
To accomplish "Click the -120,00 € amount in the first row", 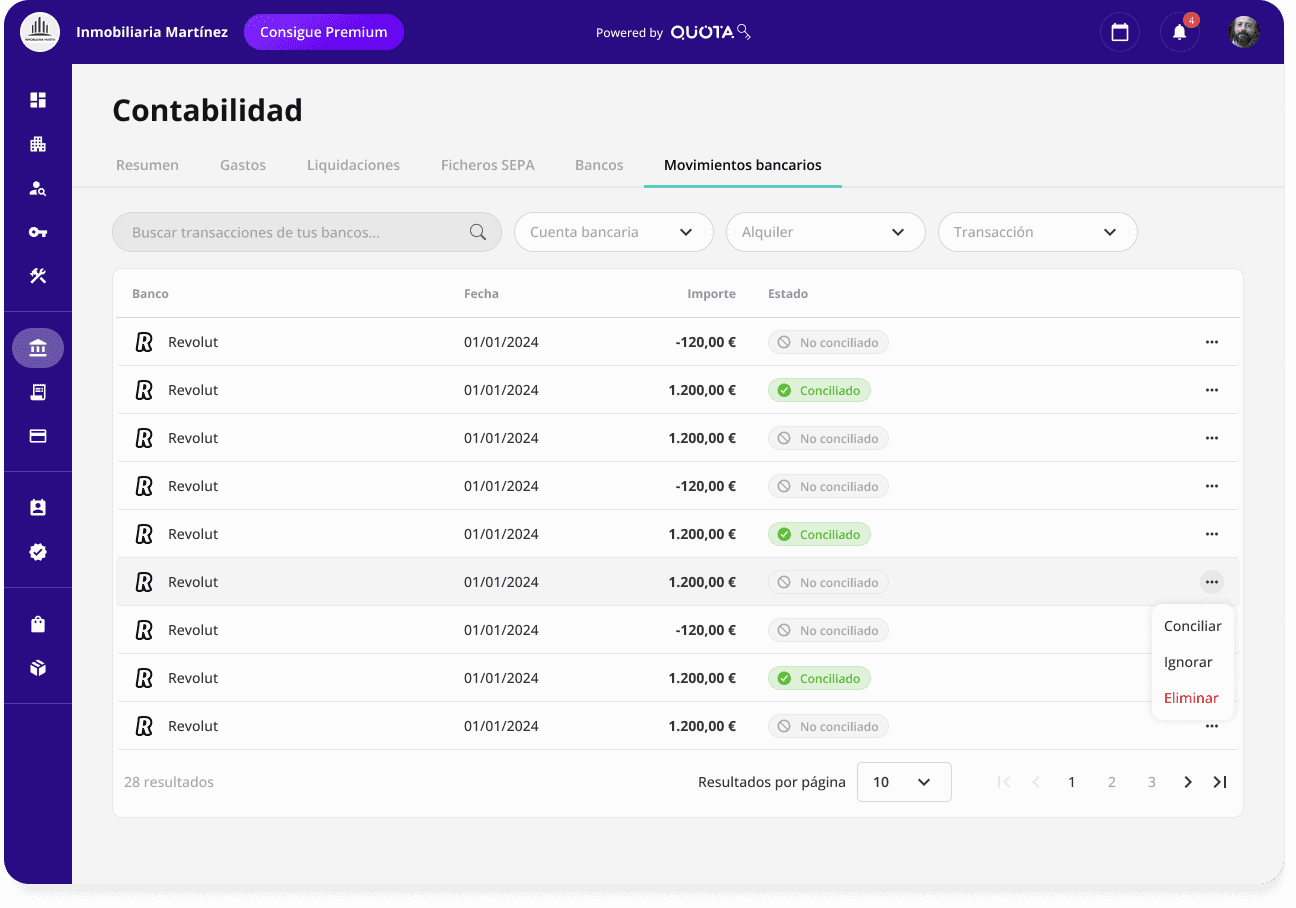I will coord(706,342).
